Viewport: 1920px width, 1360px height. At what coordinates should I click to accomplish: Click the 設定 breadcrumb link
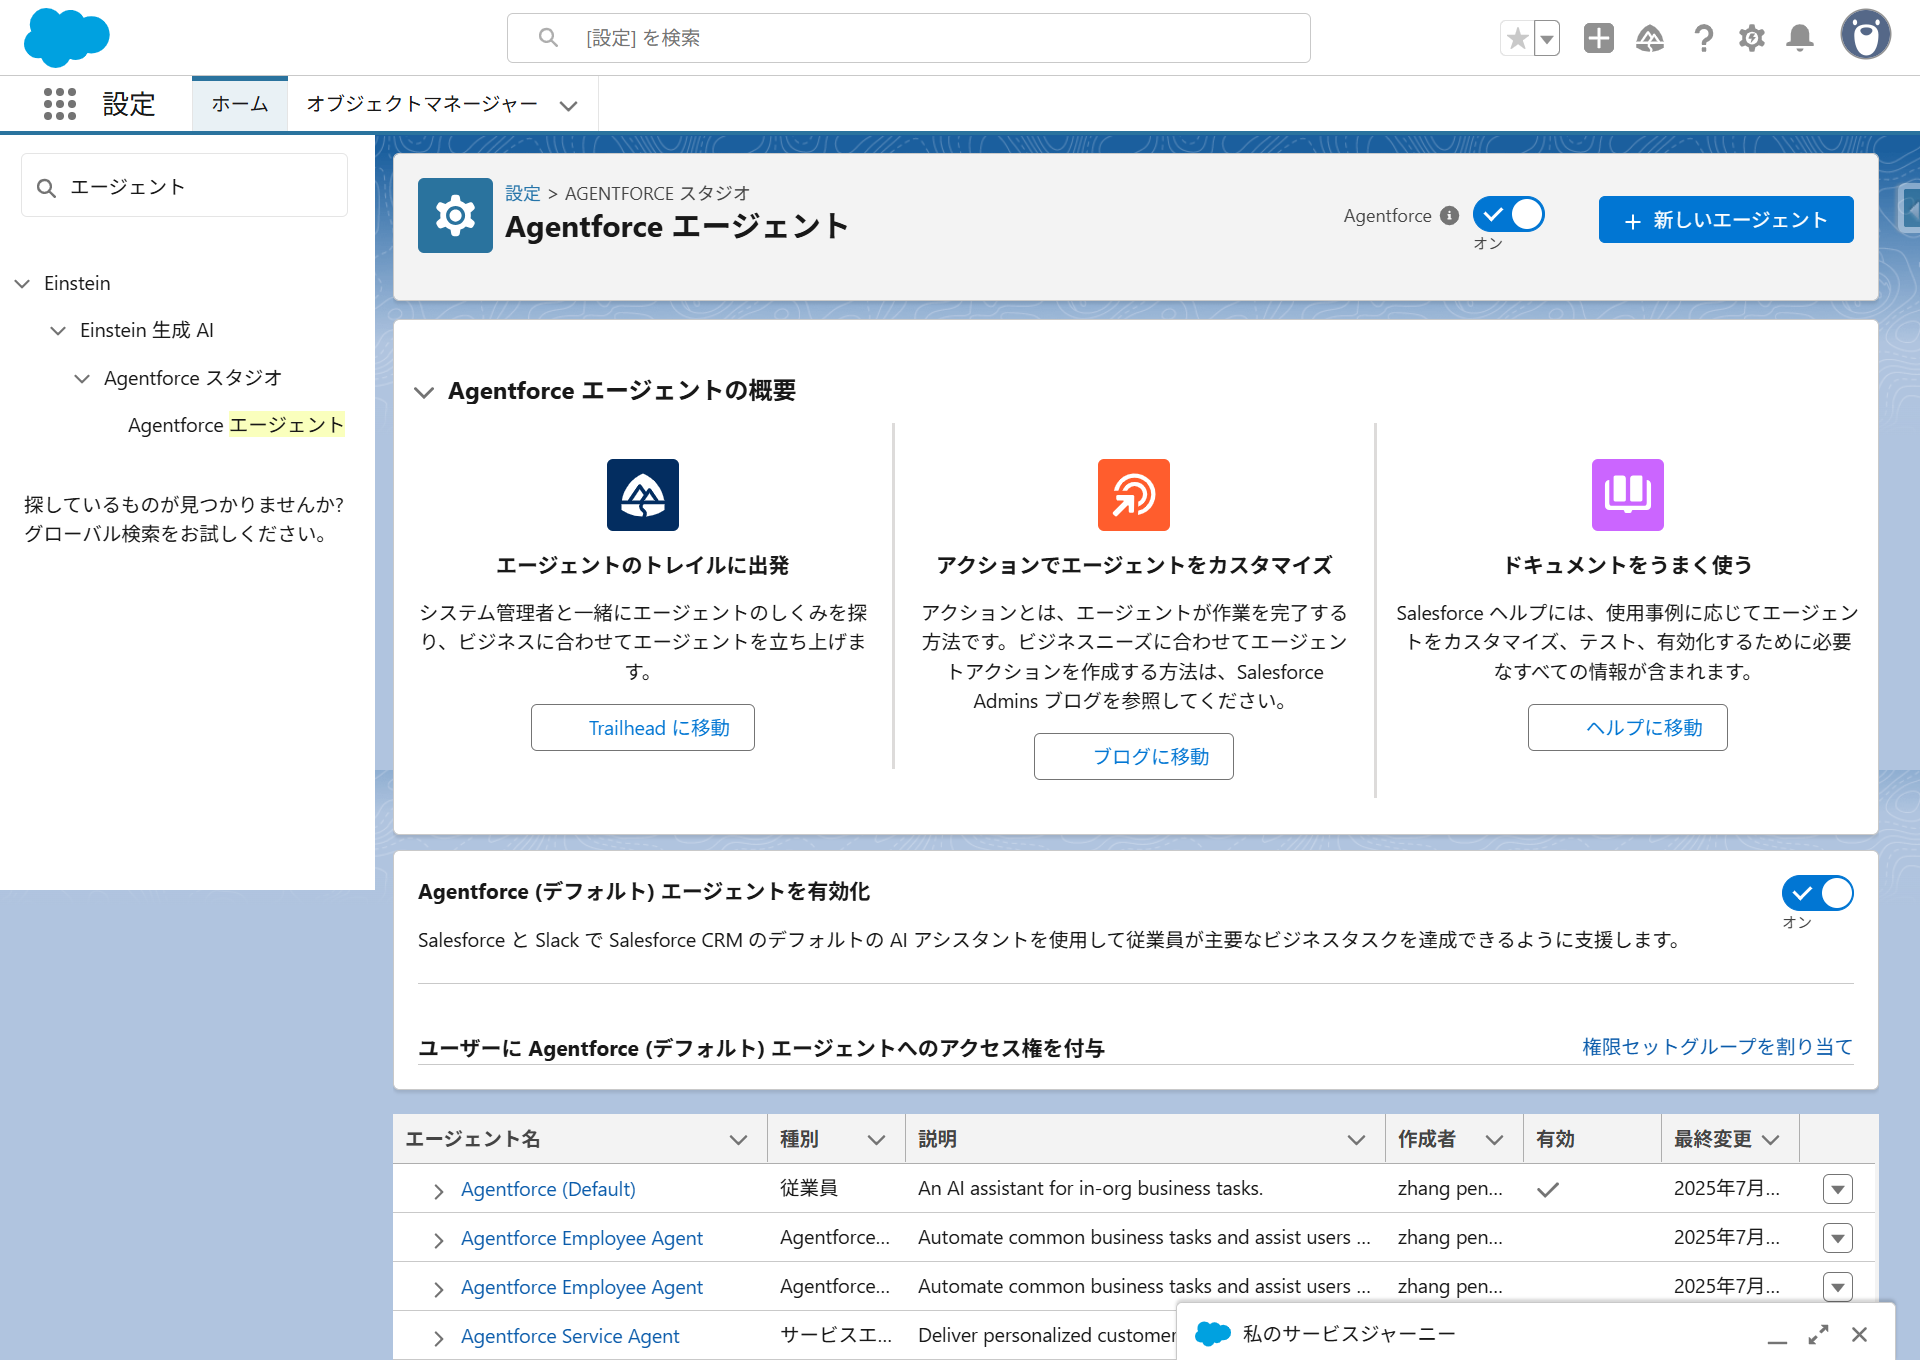coord(522,193)
